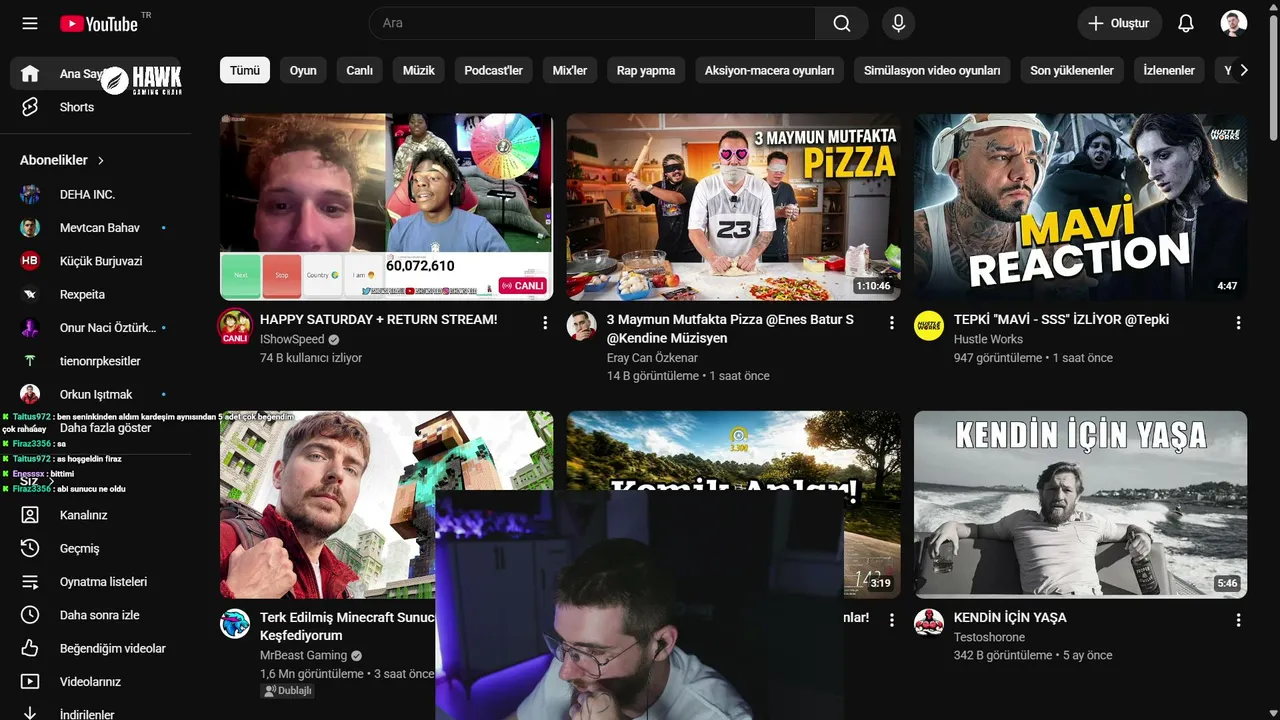Expand subscriptions with Daha fazla göster
The height and width of the screenshot is (720, 1280).
tap(105, 428)
